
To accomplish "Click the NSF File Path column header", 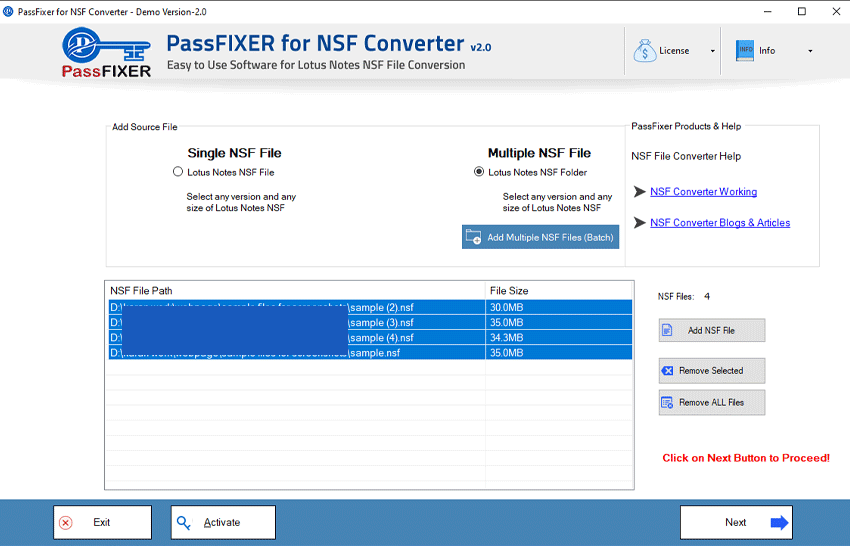I will [x=295, y=291].
